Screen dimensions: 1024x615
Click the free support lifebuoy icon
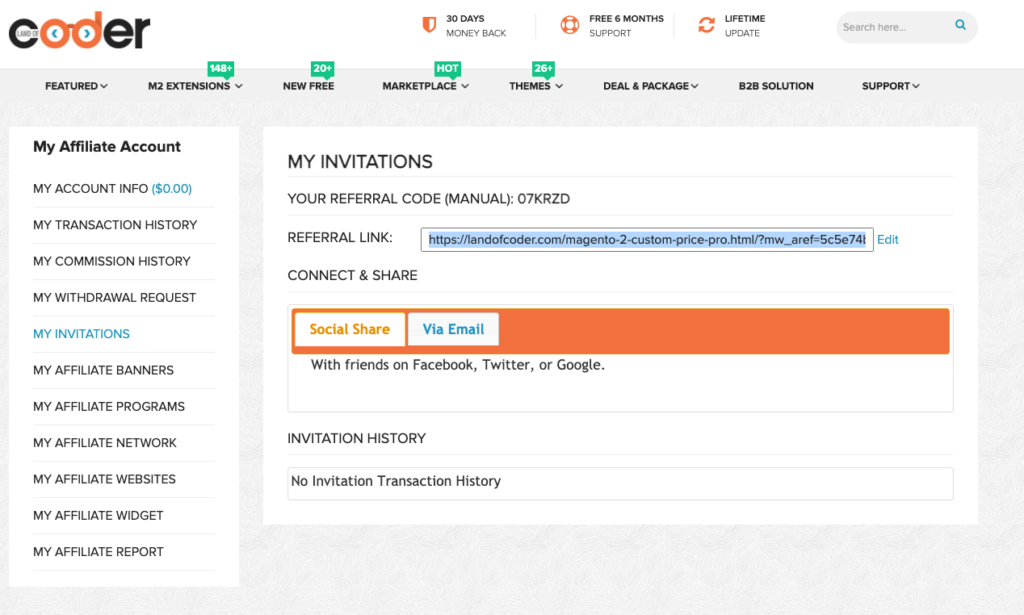(570, 25)
